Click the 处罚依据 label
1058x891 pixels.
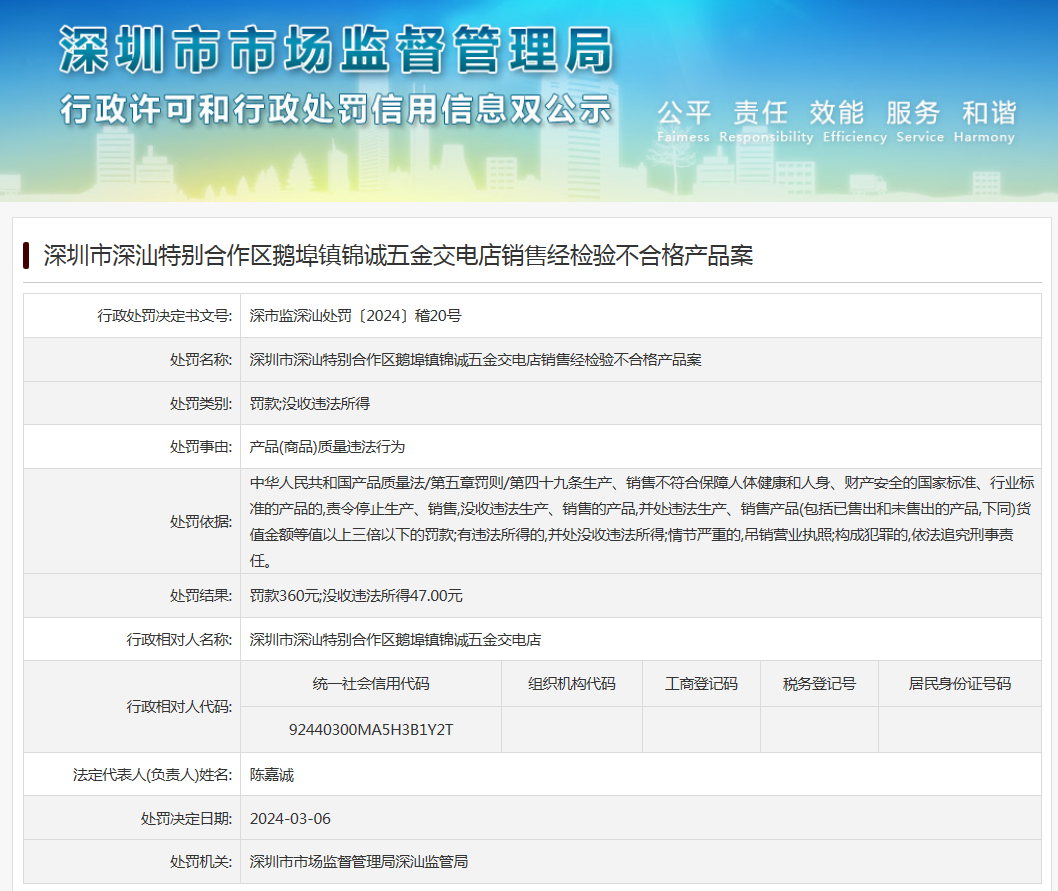click(201, 522)
